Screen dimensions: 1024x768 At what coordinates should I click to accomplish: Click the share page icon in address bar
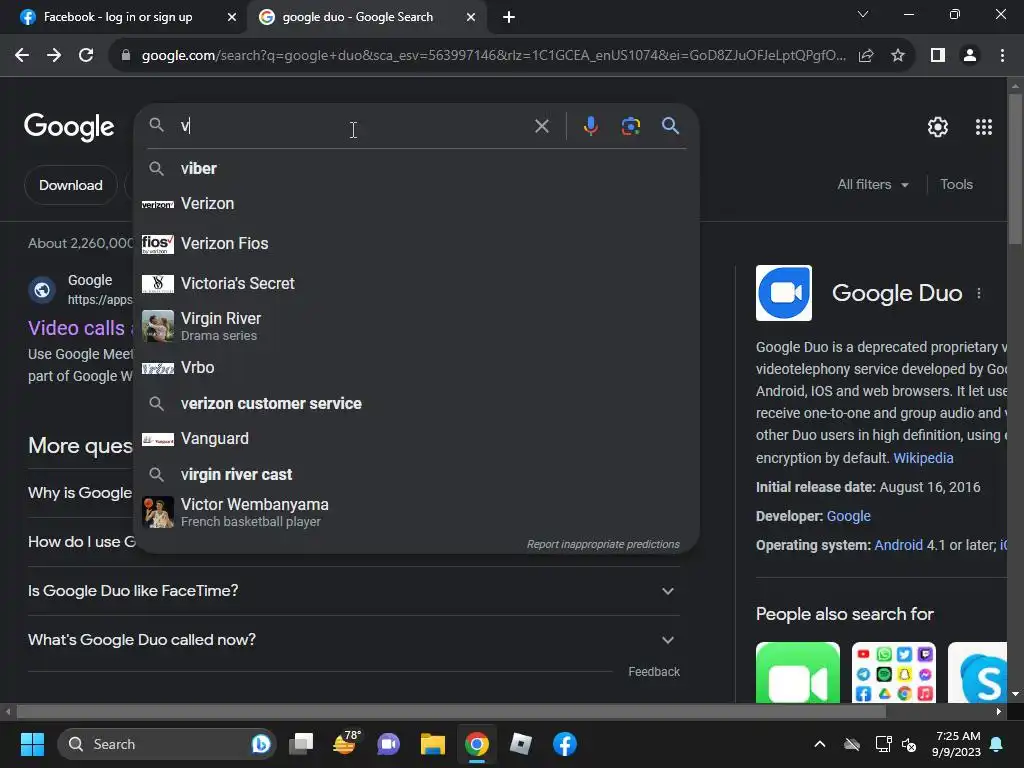tap(866, 56)
